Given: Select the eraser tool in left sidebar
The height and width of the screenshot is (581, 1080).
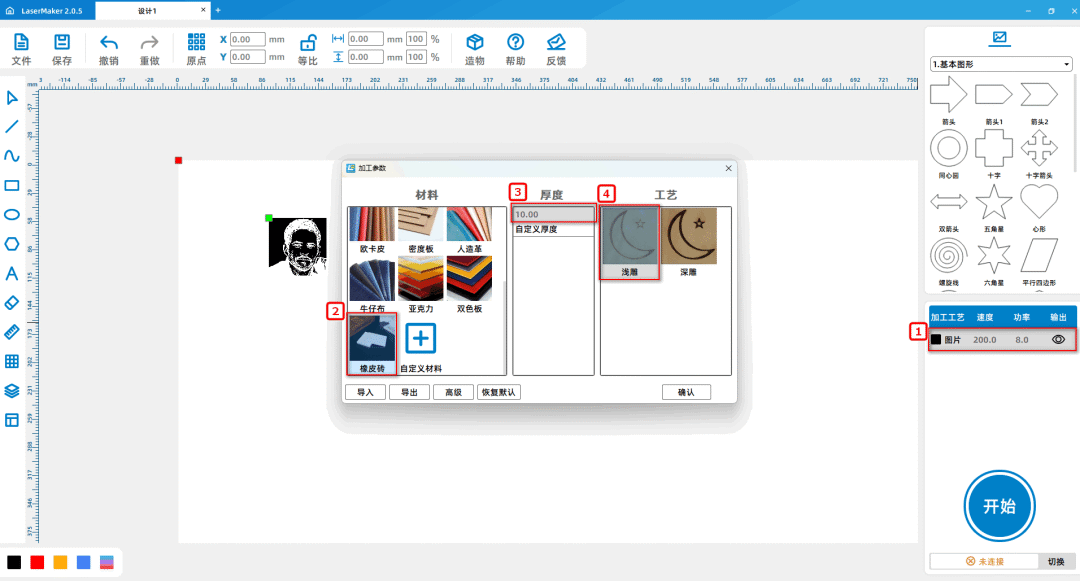Looking at the screenshot, I should pyautogui.click(x=12, y=302).
